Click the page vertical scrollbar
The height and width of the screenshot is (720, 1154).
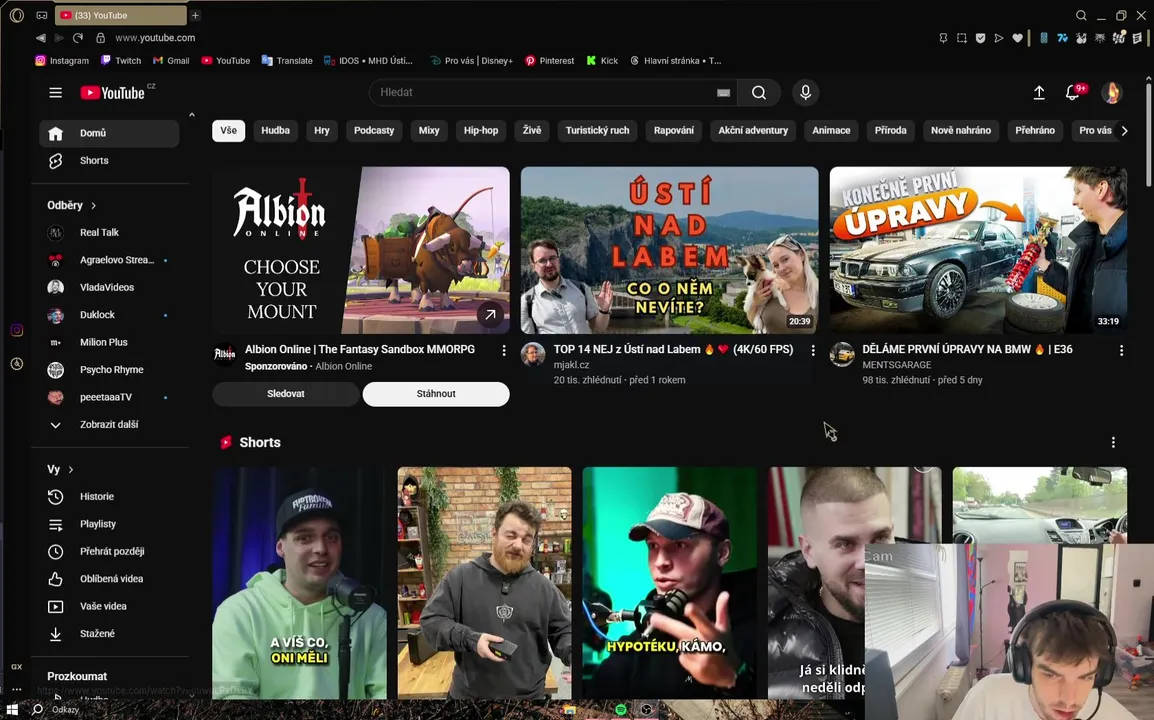click(1149, 133)
